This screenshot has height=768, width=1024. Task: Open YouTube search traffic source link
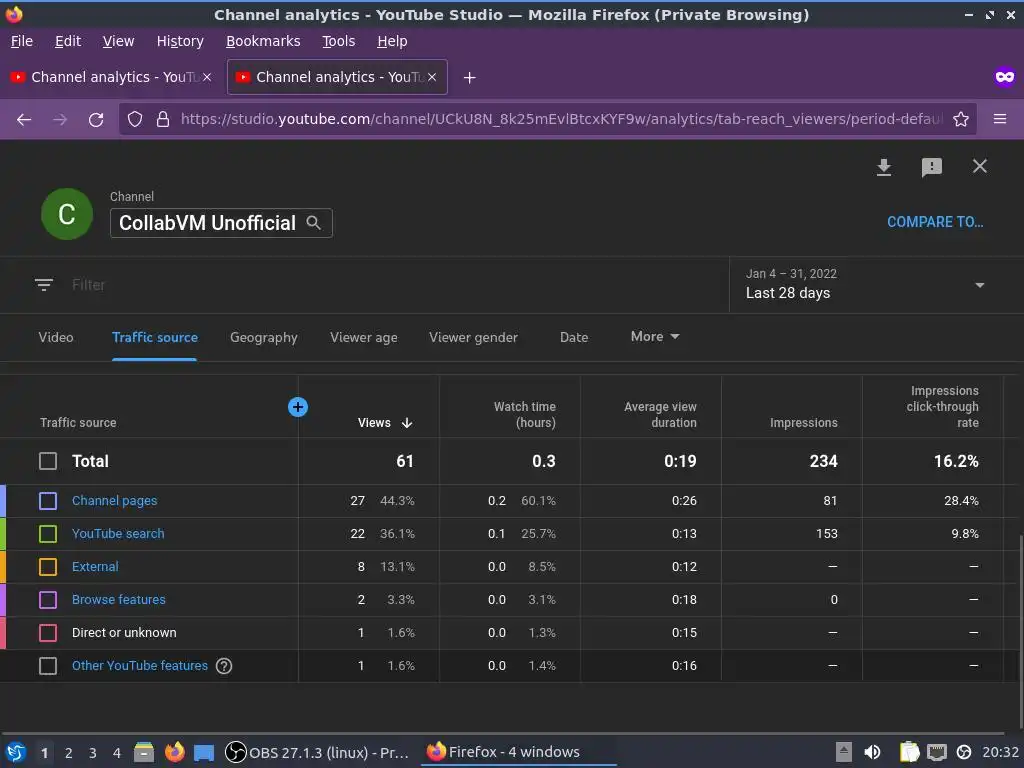click(118, 534)
